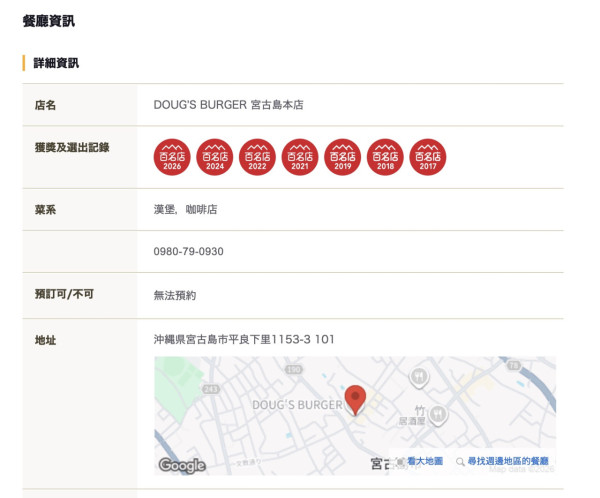Screen dimensions: 600x498
Task: Click the 咖啡店 cuisine text
Action: pyautogui.click(x=201, y=209)
